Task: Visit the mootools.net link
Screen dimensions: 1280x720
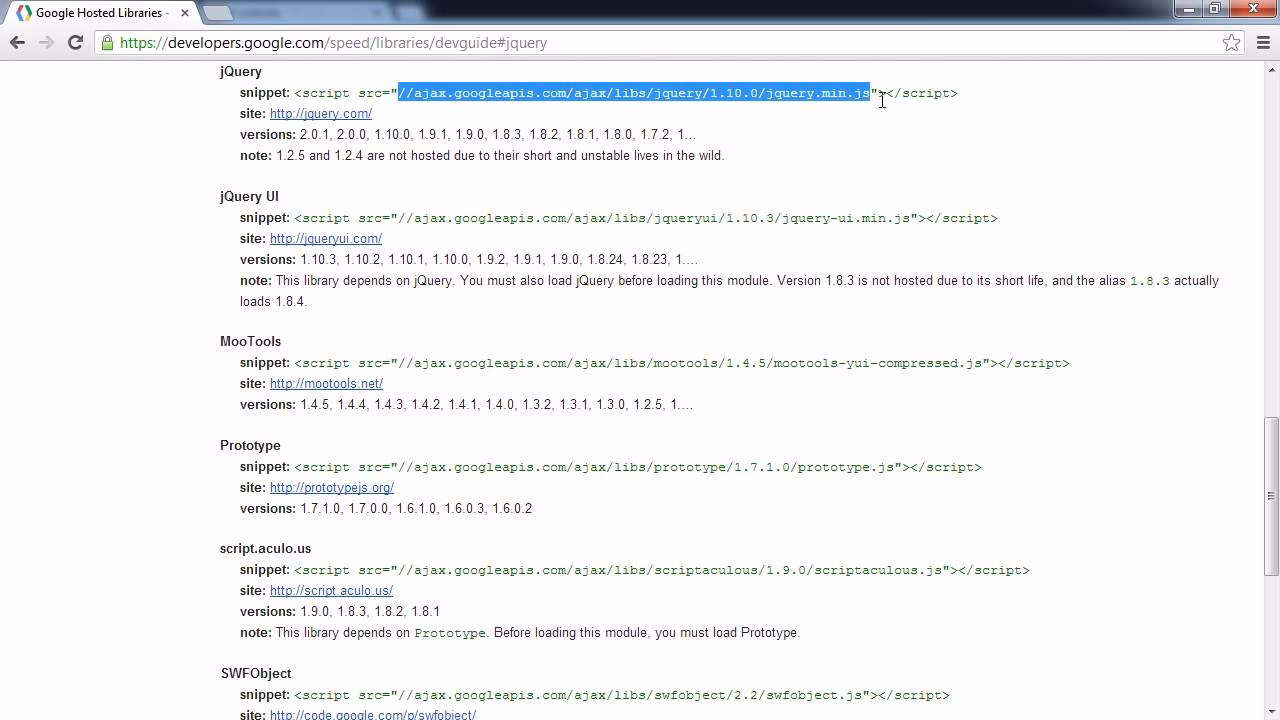Action: click(326, 384)
